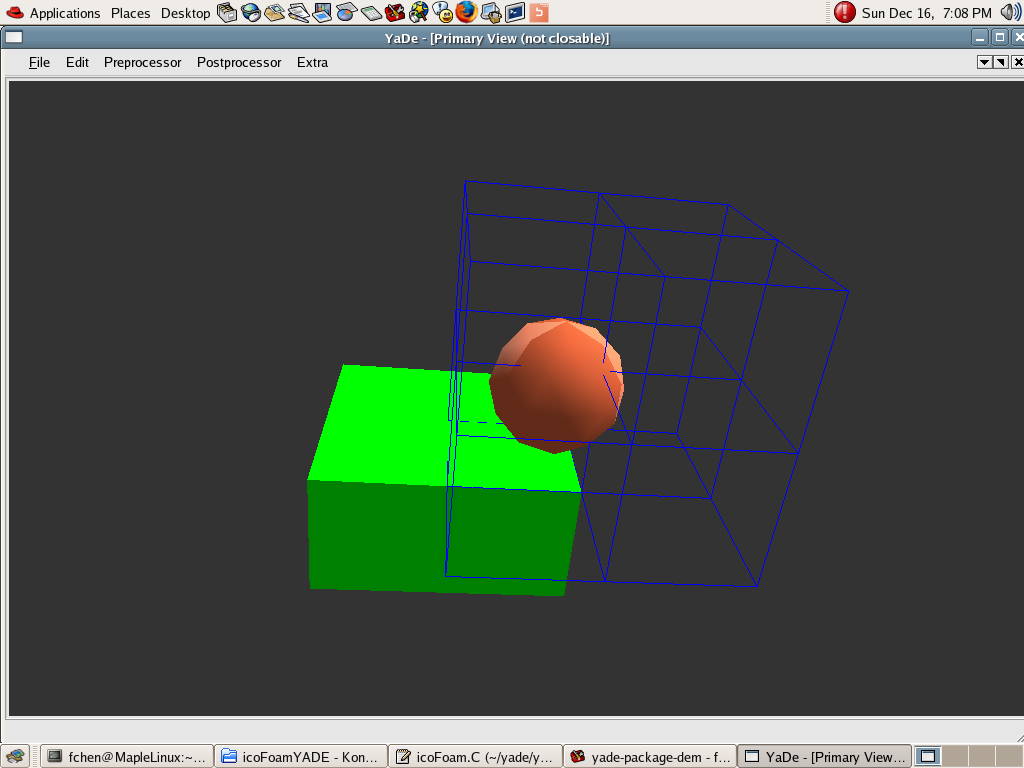Click the orange launcher icon in top panel

point(539,12)
